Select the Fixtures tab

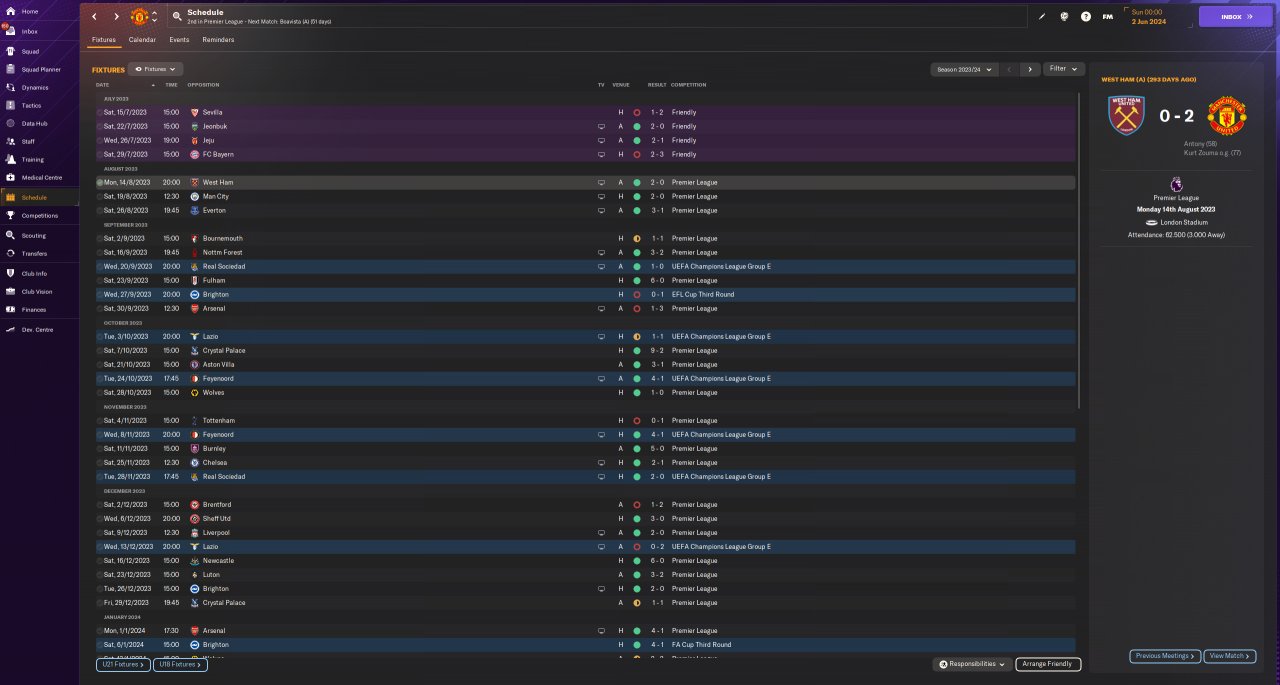coord(104,40)
